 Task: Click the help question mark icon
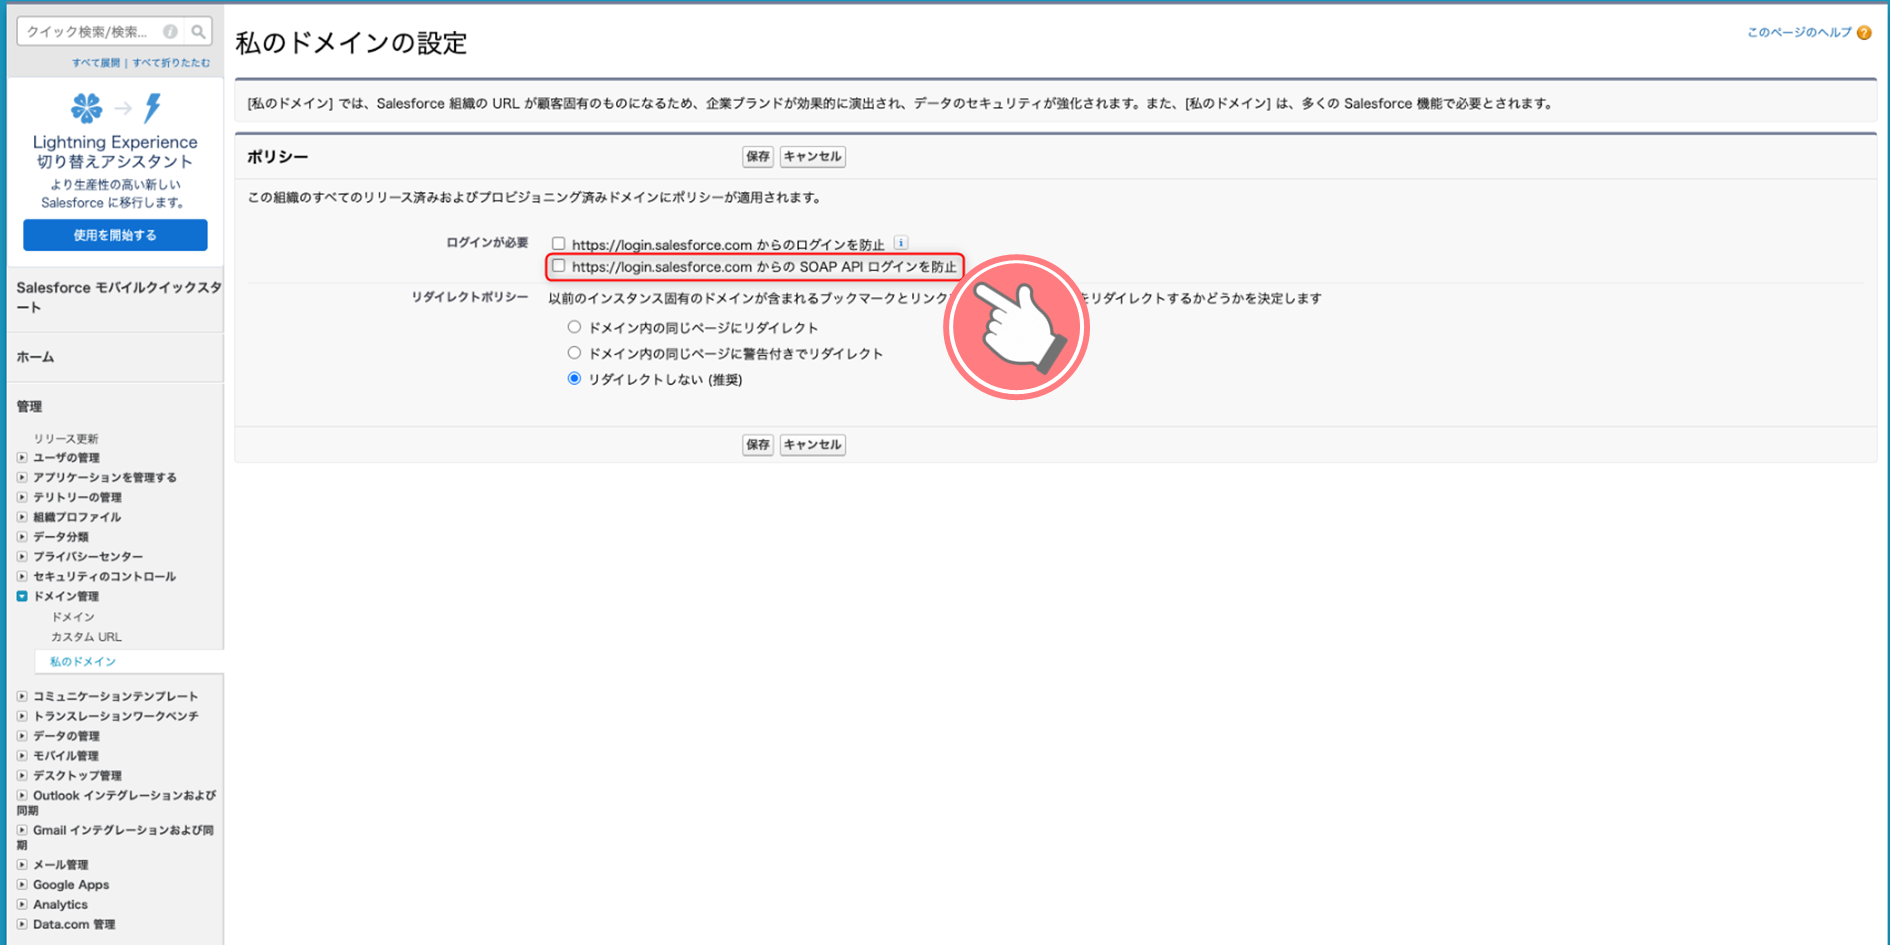pos(1864,33)
